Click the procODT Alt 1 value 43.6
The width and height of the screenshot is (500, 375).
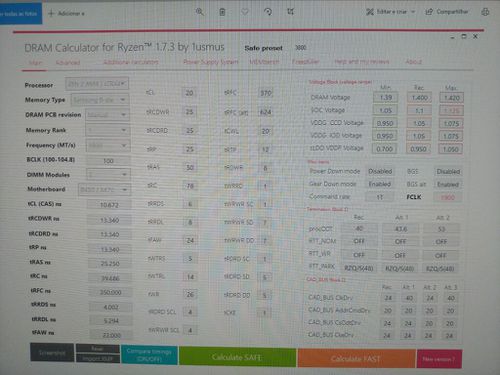401,229
